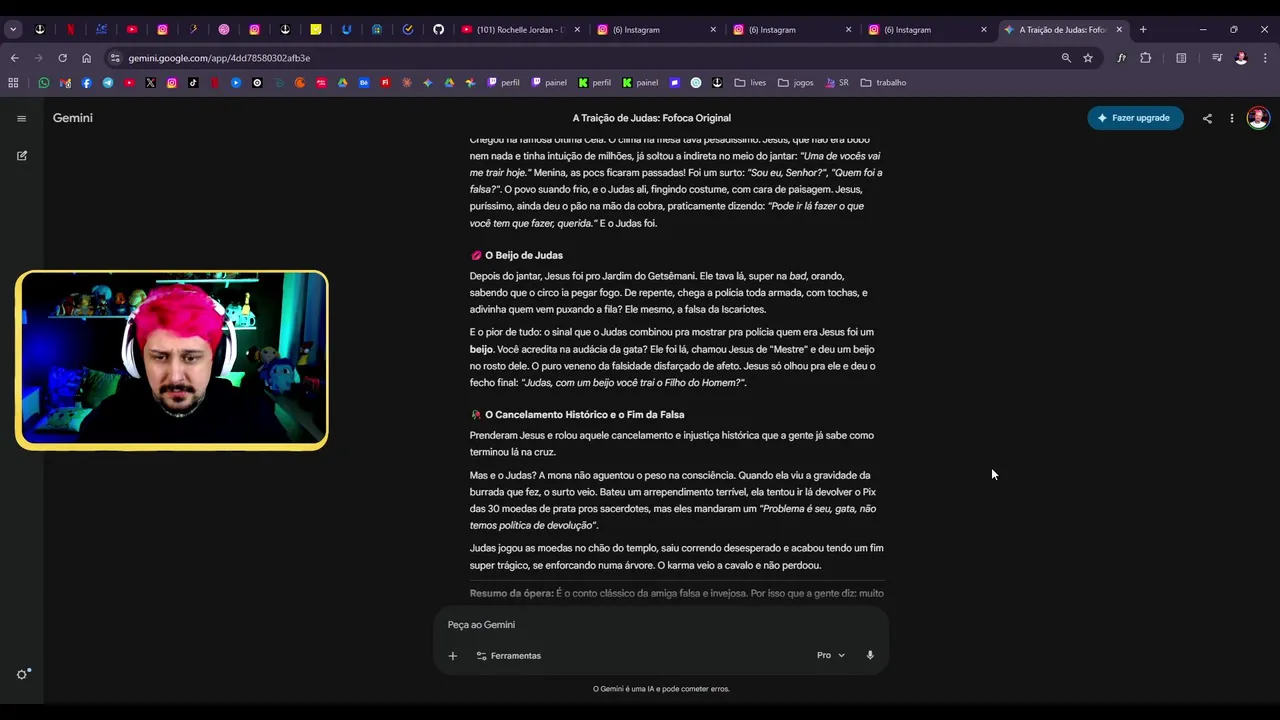The image size is (1280, 720).
Task: Open the conversation more options menu
Action: click(x=1232, y=118)
